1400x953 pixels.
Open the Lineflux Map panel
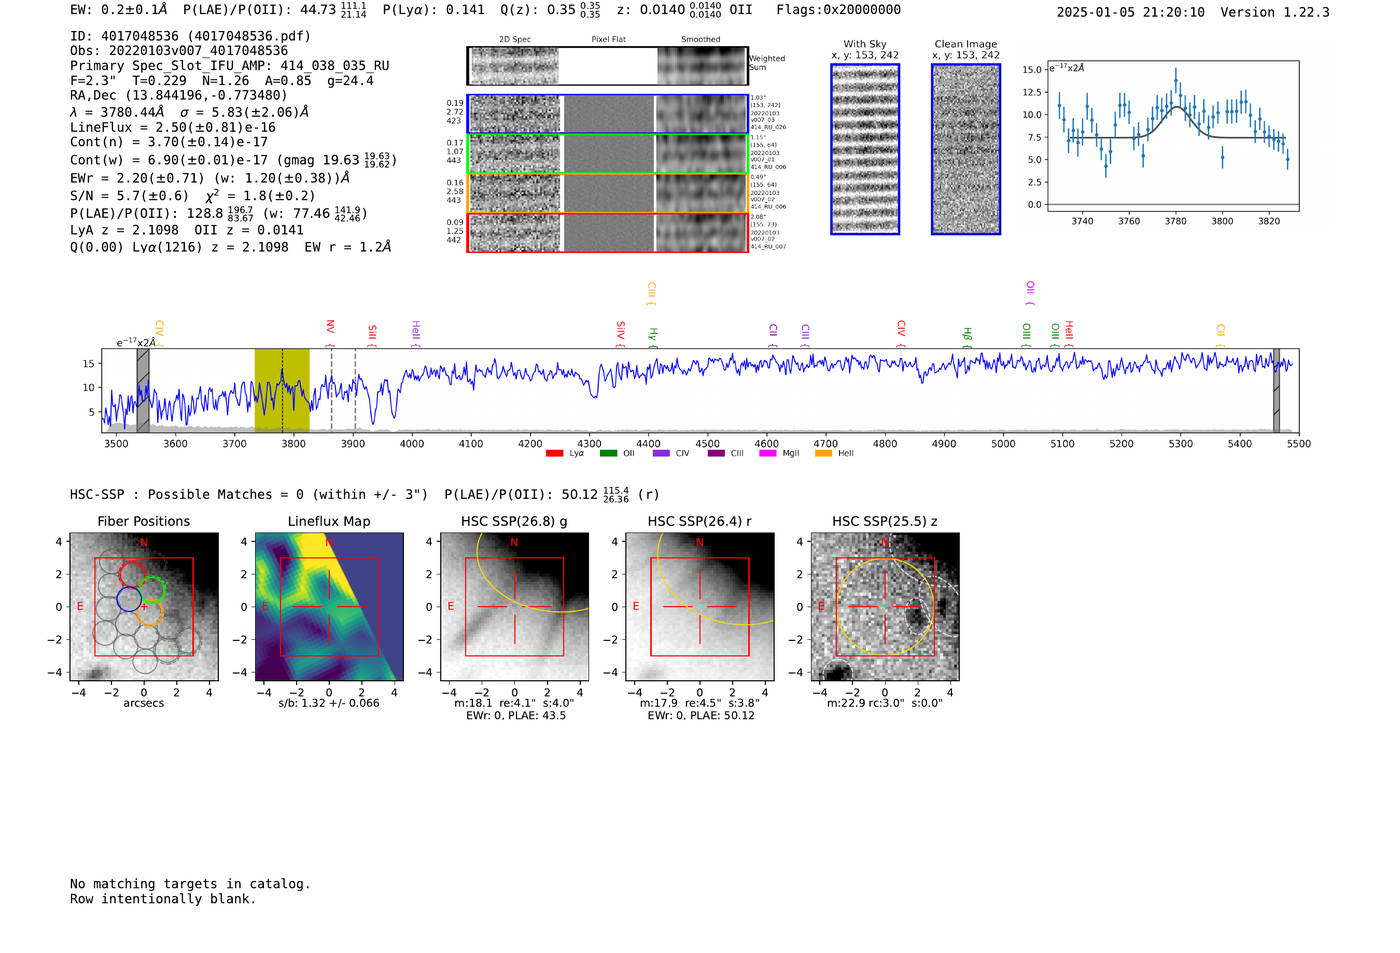(x=329, y=607)
